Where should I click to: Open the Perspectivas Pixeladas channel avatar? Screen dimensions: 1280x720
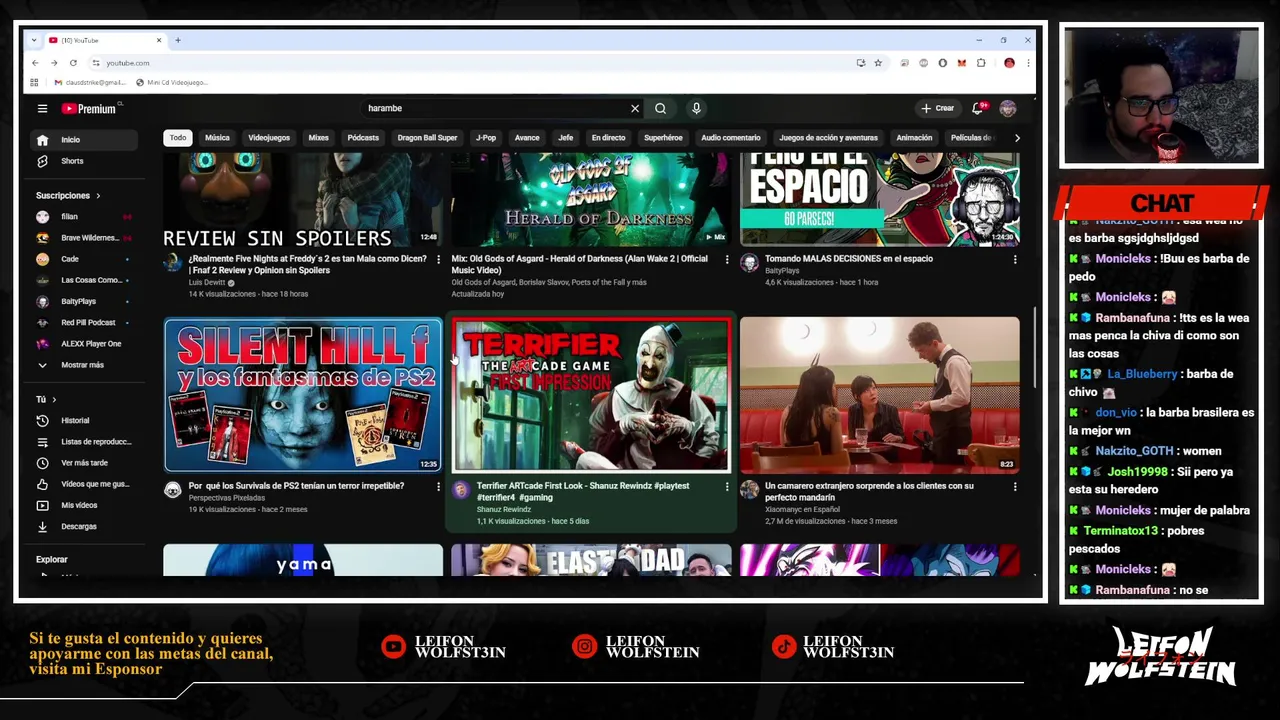click(173, 490)
